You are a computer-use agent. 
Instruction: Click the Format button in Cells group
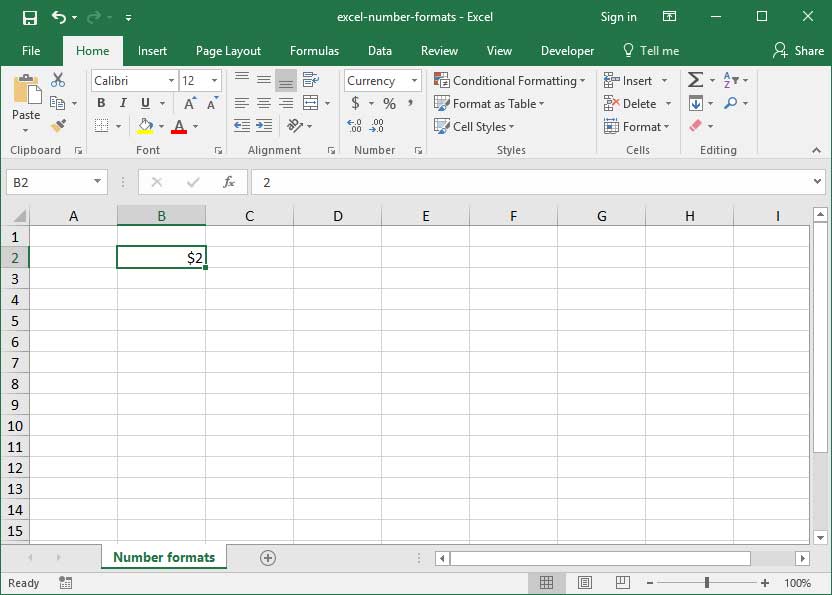tap(638, 127)
